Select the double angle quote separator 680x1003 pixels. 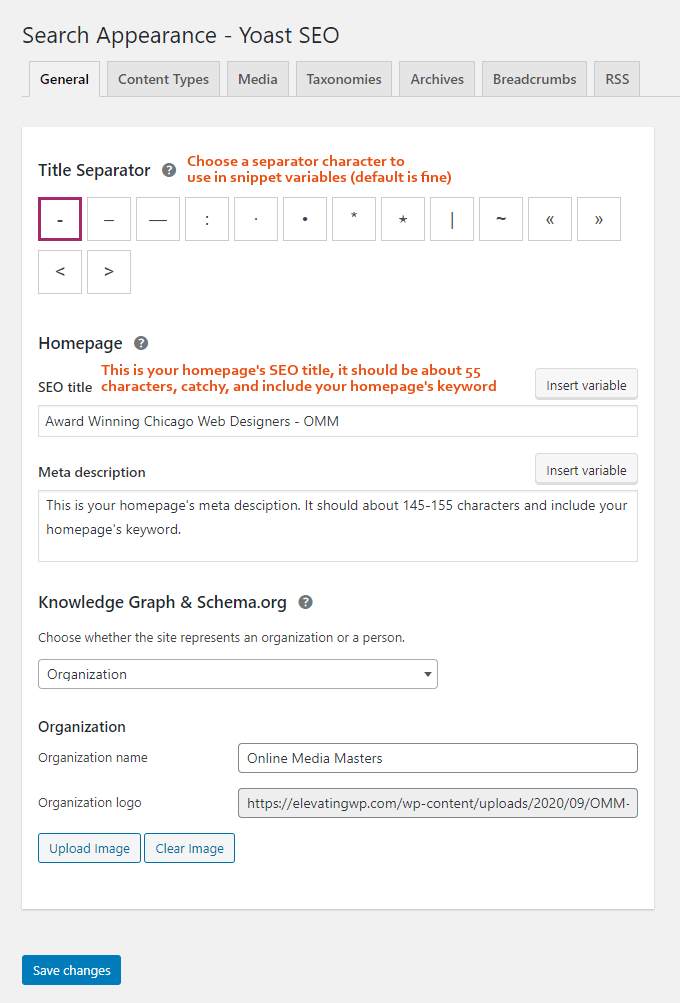coord(549,219)
